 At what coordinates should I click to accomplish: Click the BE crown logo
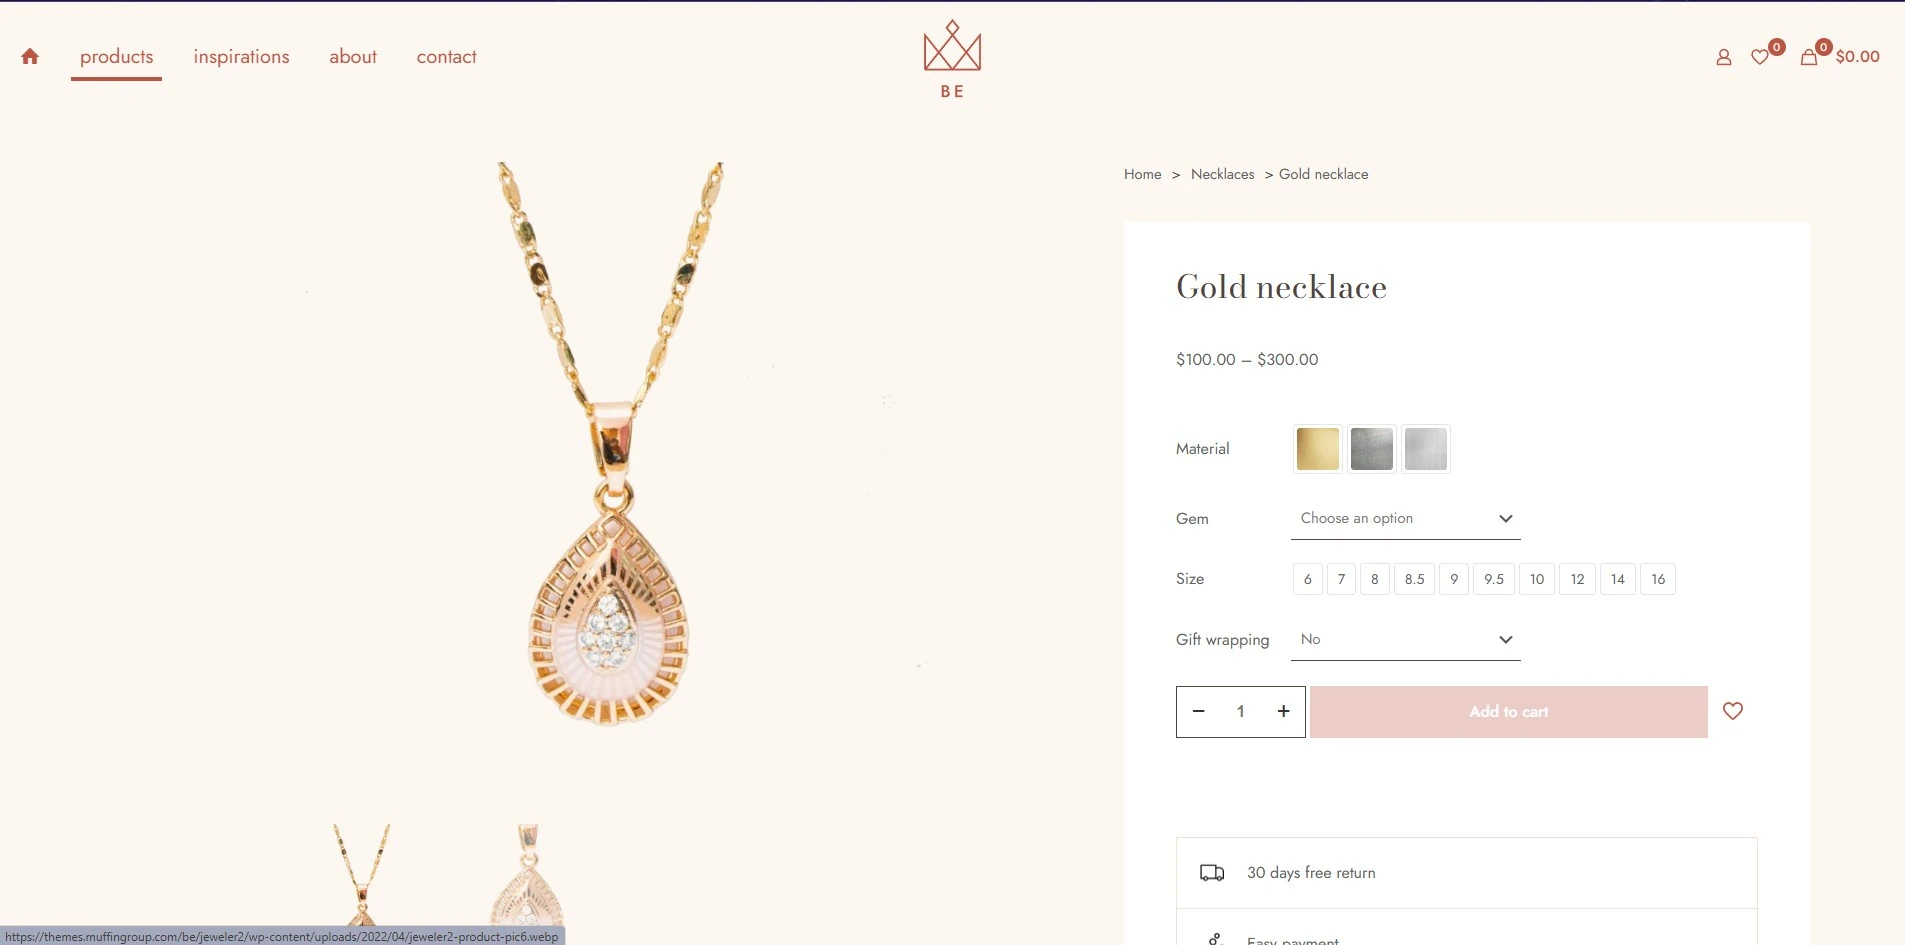pos(952,59)
